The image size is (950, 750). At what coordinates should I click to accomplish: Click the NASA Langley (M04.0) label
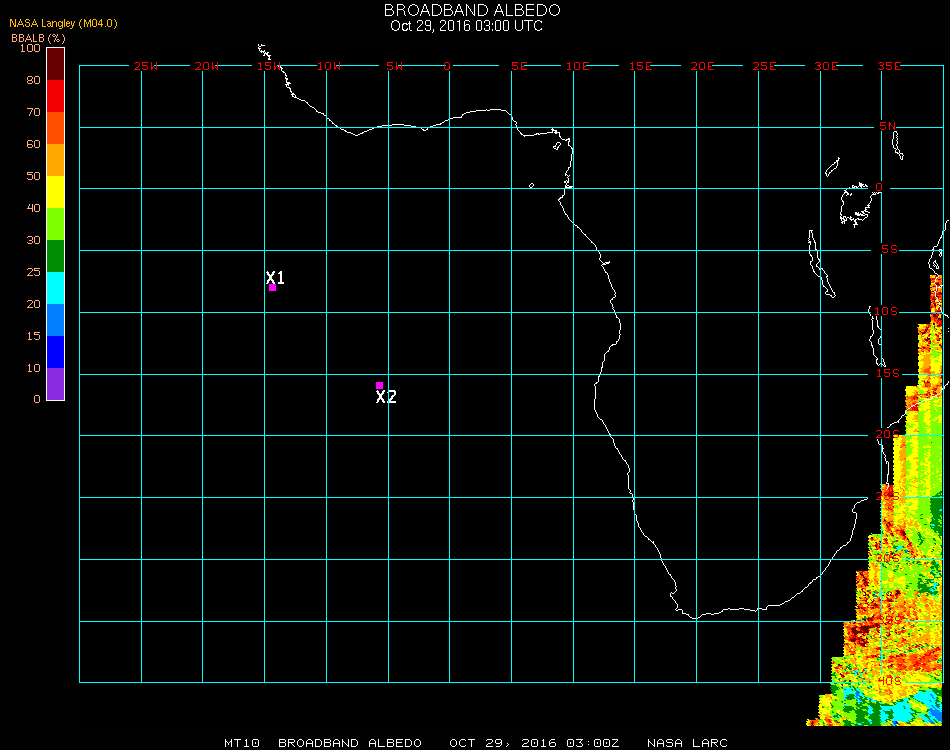click(x=63, y=24)
